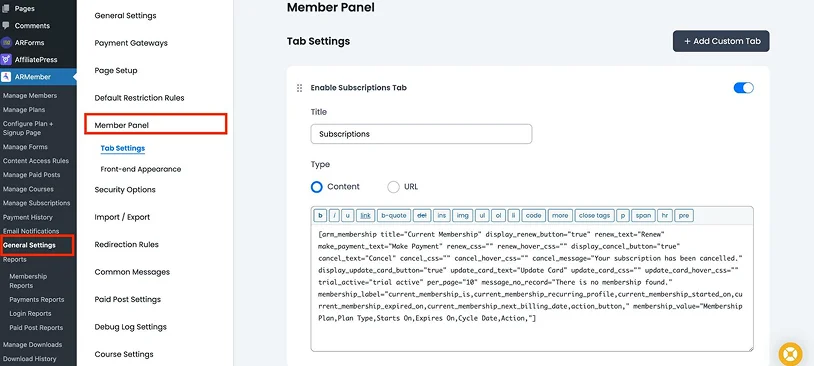Open Debug Log Settings
This screenshot has height=366, width=814.
point(130,327)
